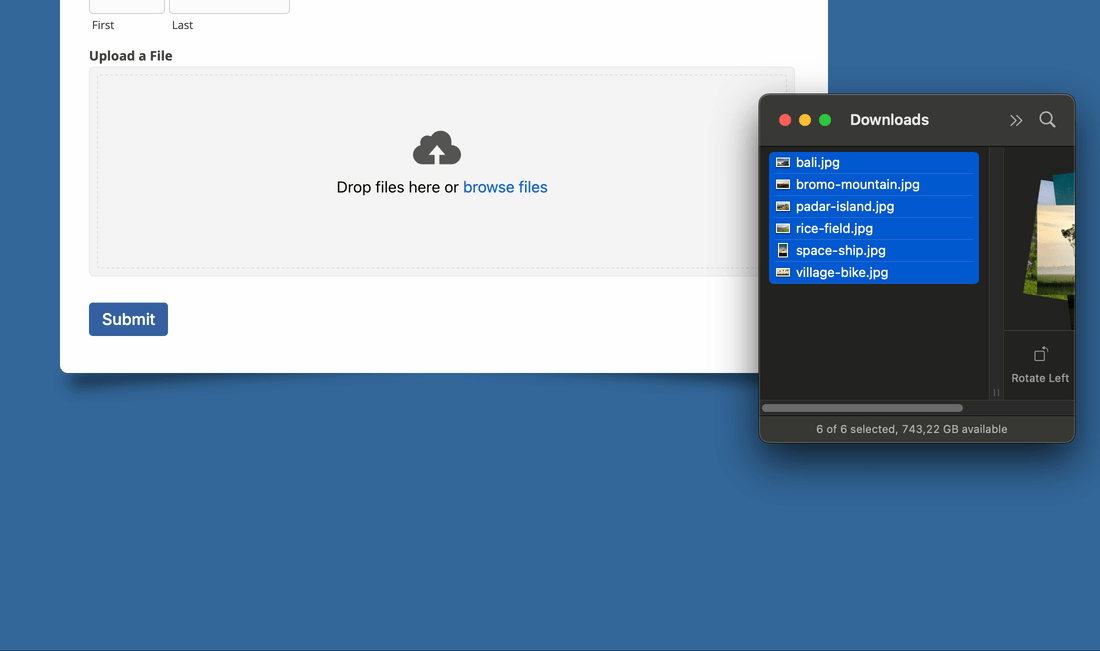Click the preview pane divider handle

[996, 390]
